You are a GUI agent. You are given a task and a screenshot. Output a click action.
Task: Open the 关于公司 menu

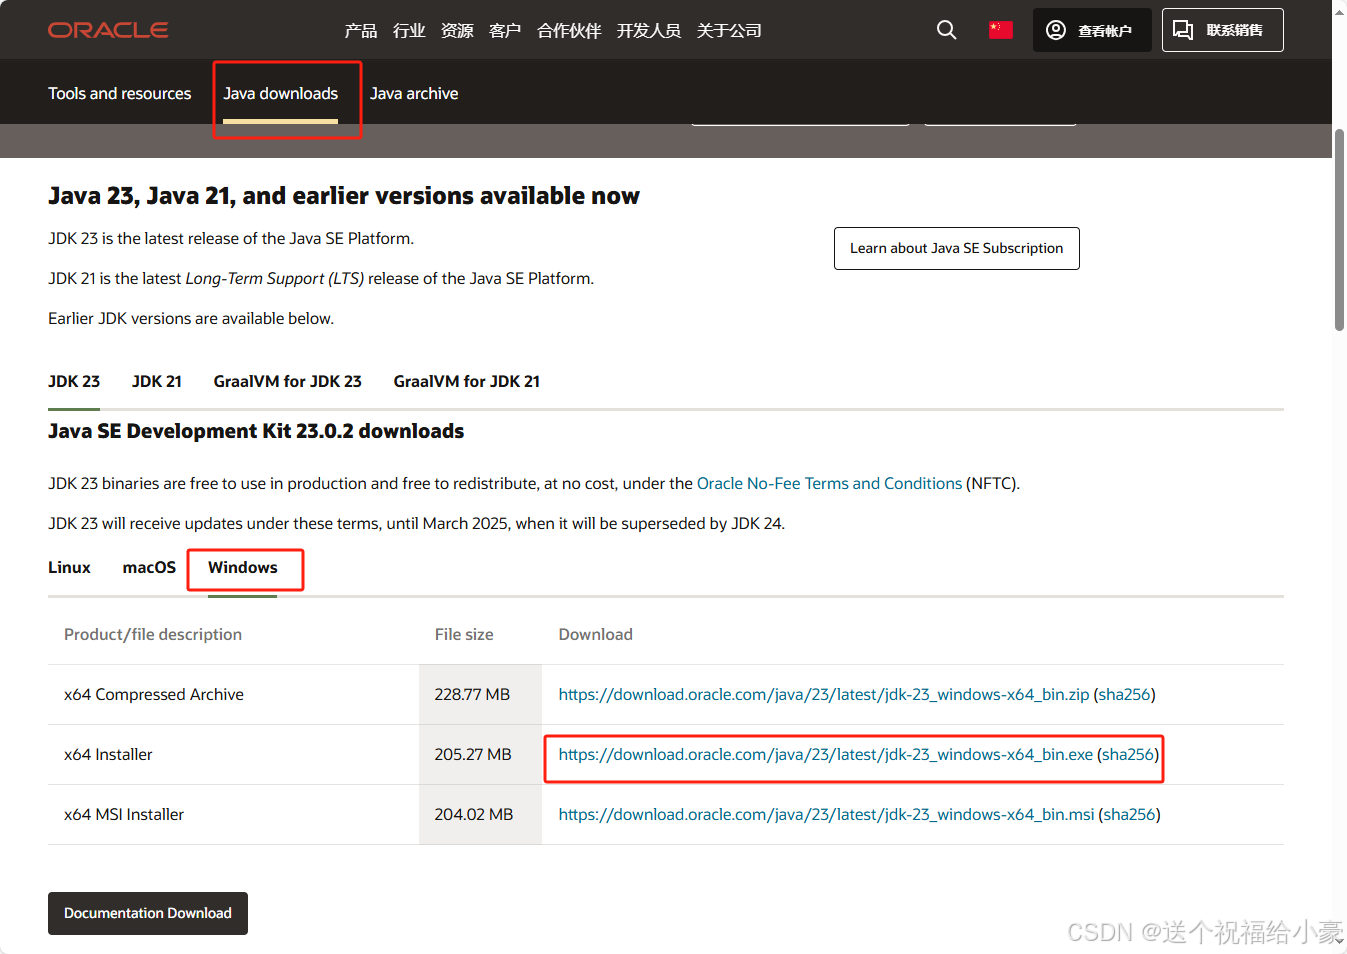pyautogui.click(x=729, y=31)
